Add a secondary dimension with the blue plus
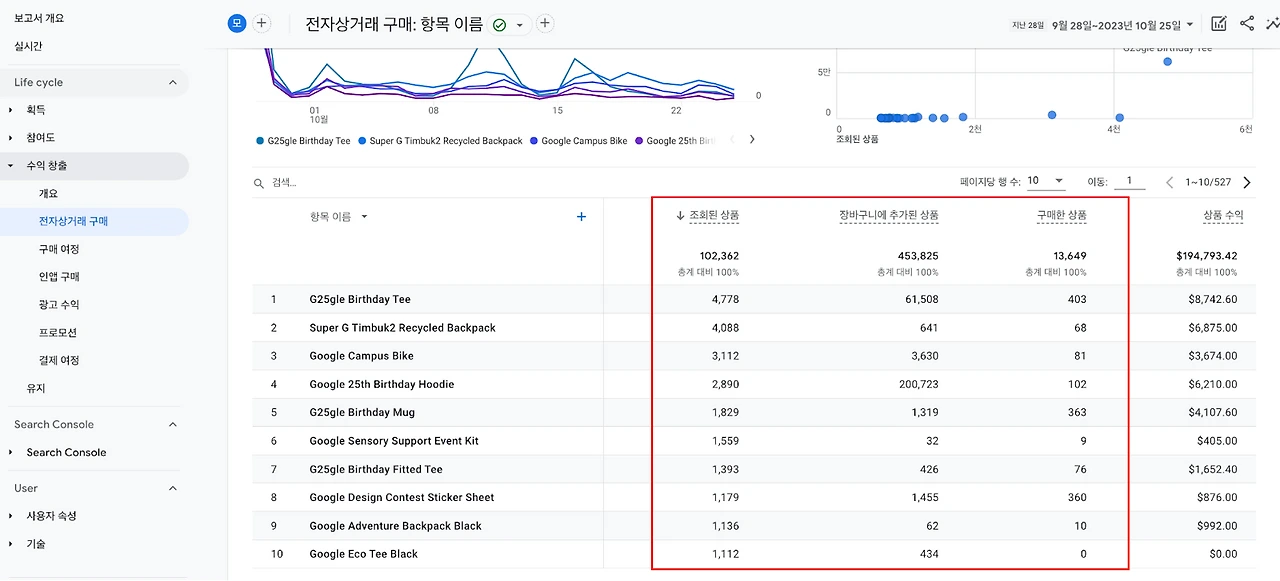The image size is (1280, 581). pos(581,216)
